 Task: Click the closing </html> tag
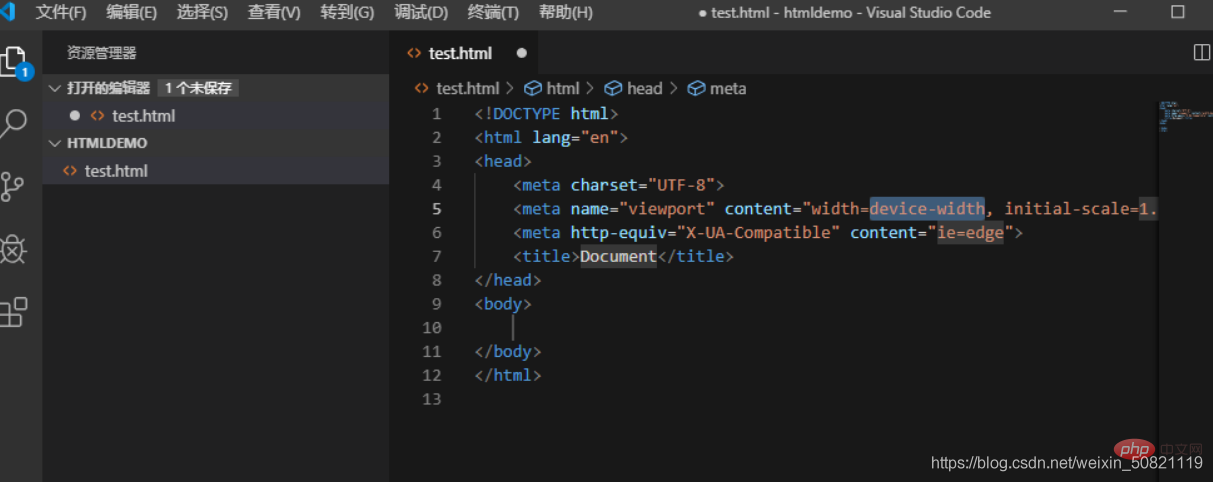coord(508,376)
